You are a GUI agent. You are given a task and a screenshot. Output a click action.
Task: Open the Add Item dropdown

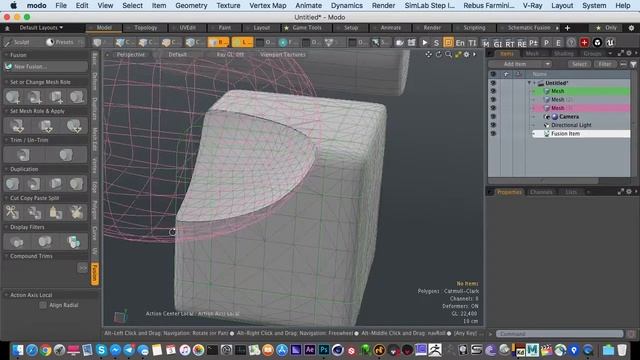coord(520,64)
